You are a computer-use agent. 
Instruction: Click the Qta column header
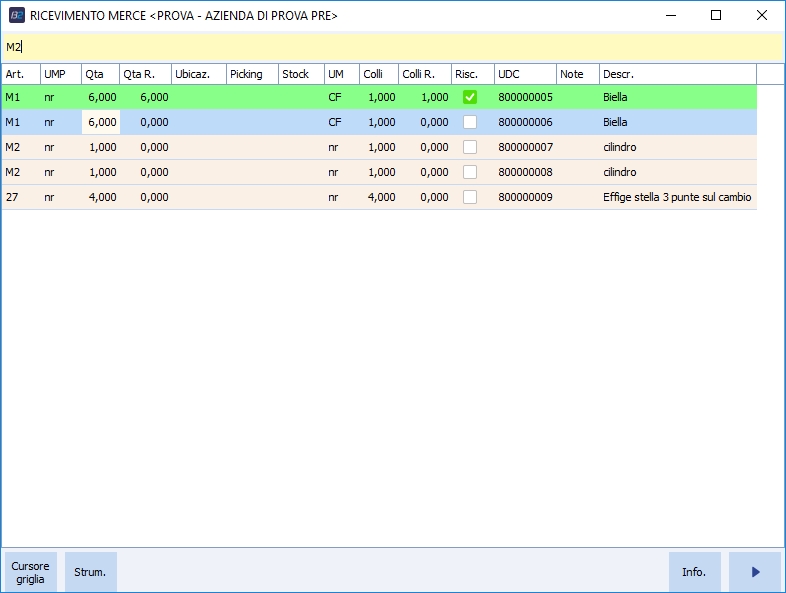click(100, 74)
